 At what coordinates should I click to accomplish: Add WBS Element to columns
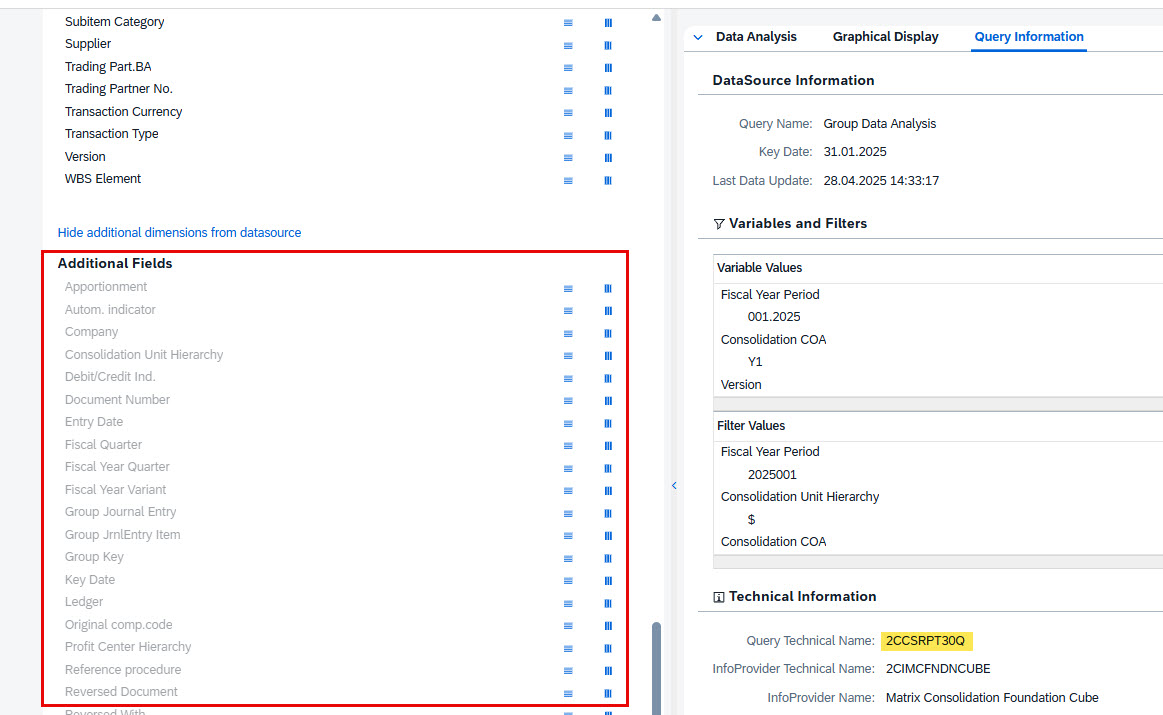[x=608, y=180]
